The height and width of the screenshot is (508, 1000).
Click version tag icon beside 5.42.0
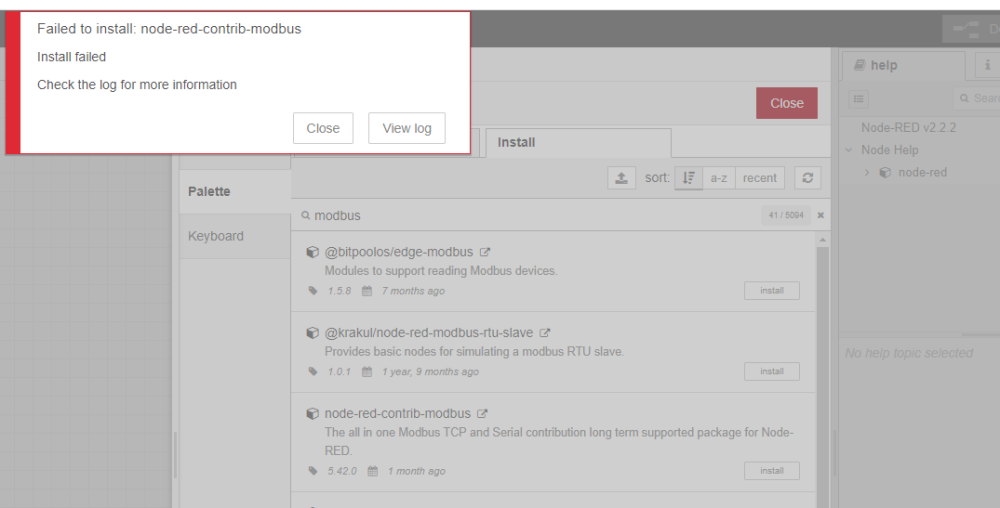pyautogui.click(x=313, y=471)
